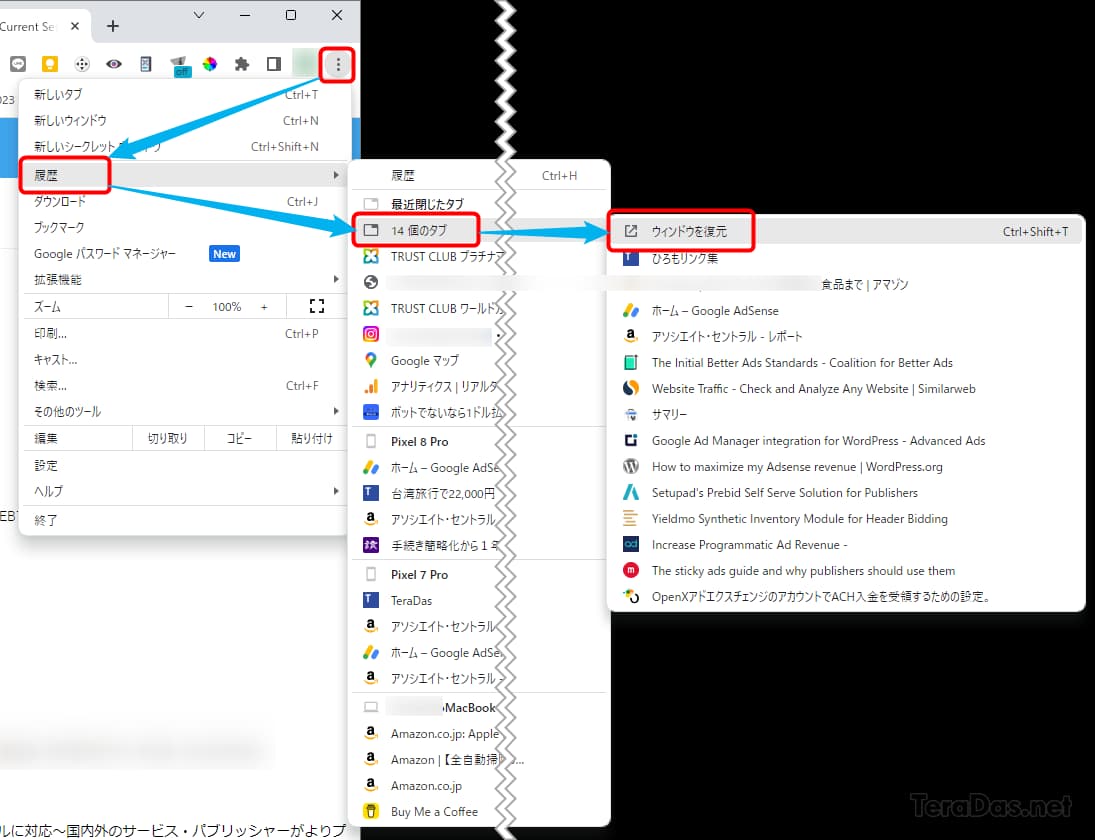1095x840 pixels.
Task: Click ブックマーク in the menu
Action: pyautogui.click(x=183, y=228)
